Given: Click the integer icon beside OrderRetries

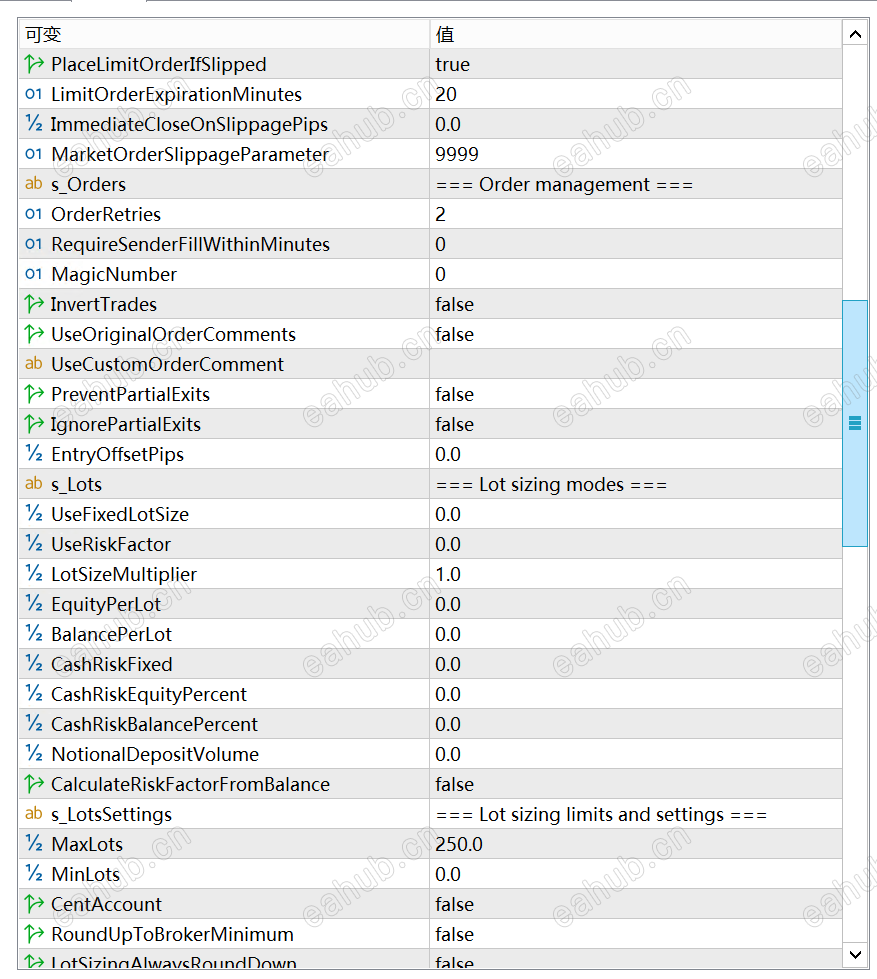Looking at the screenshot, I should (x=34, y=214).
